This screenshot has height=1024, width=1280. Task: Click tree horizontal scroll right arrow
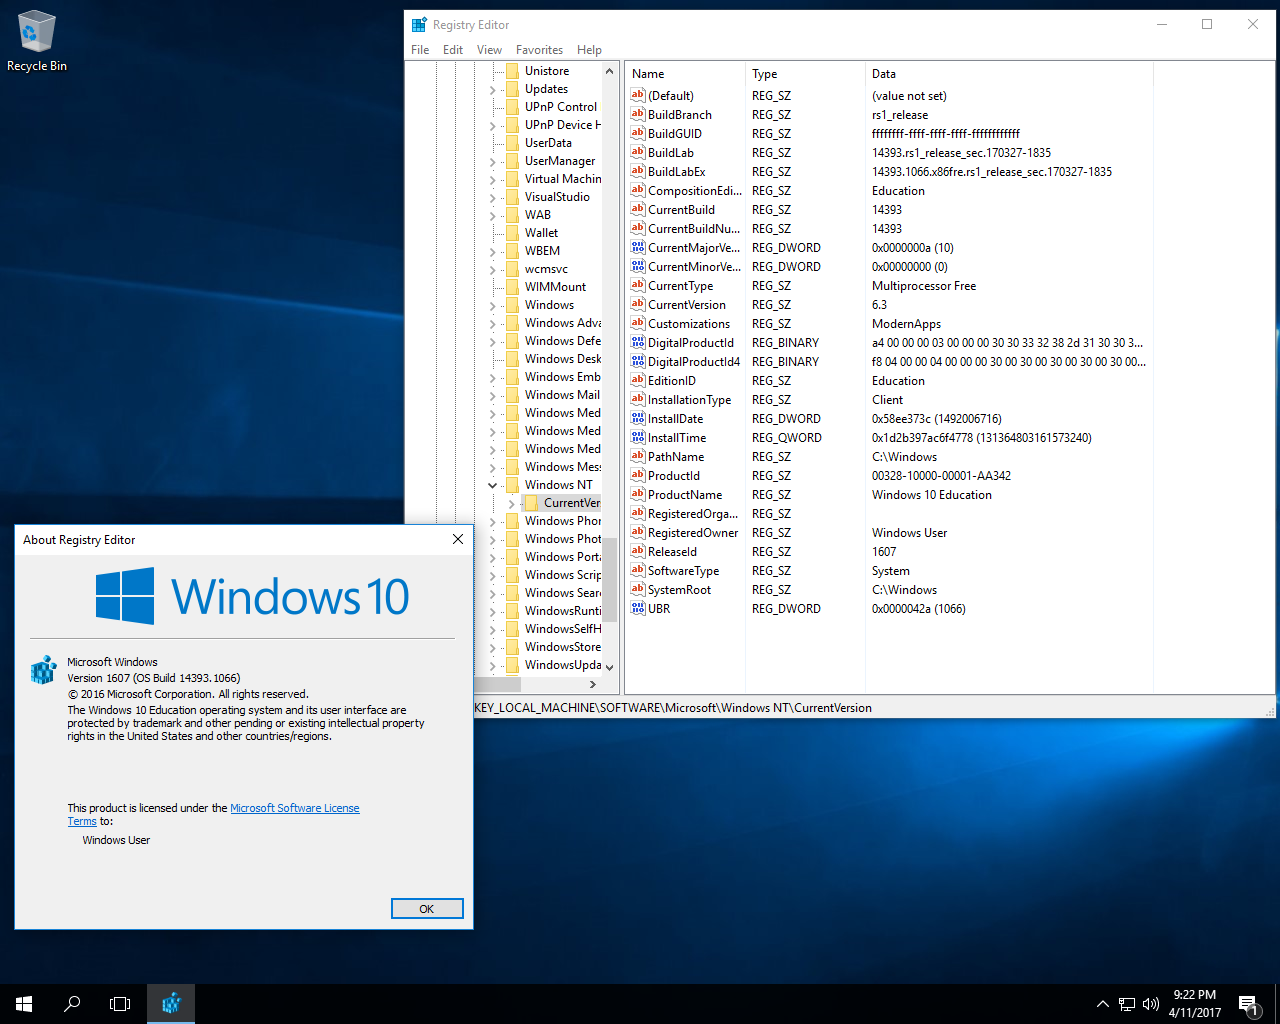593,684
